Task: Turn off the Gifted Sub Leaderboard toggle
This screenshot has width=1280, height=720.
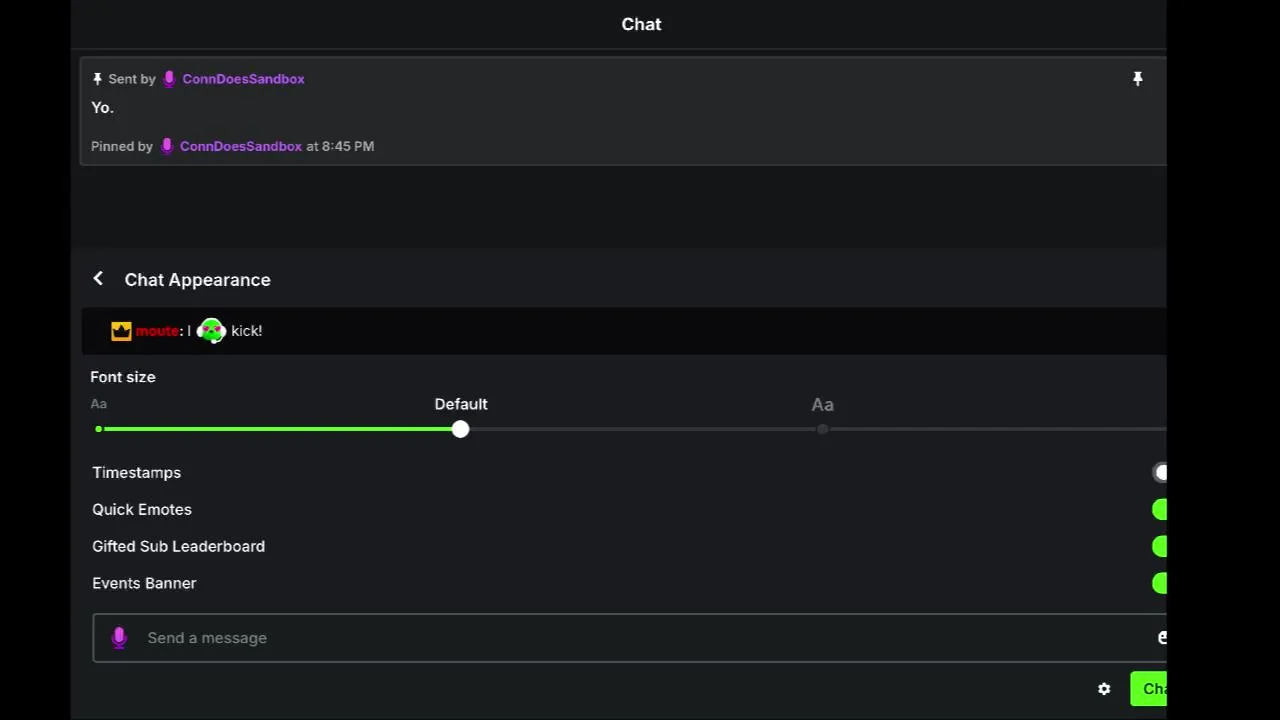Action: tap(1160, 547)
